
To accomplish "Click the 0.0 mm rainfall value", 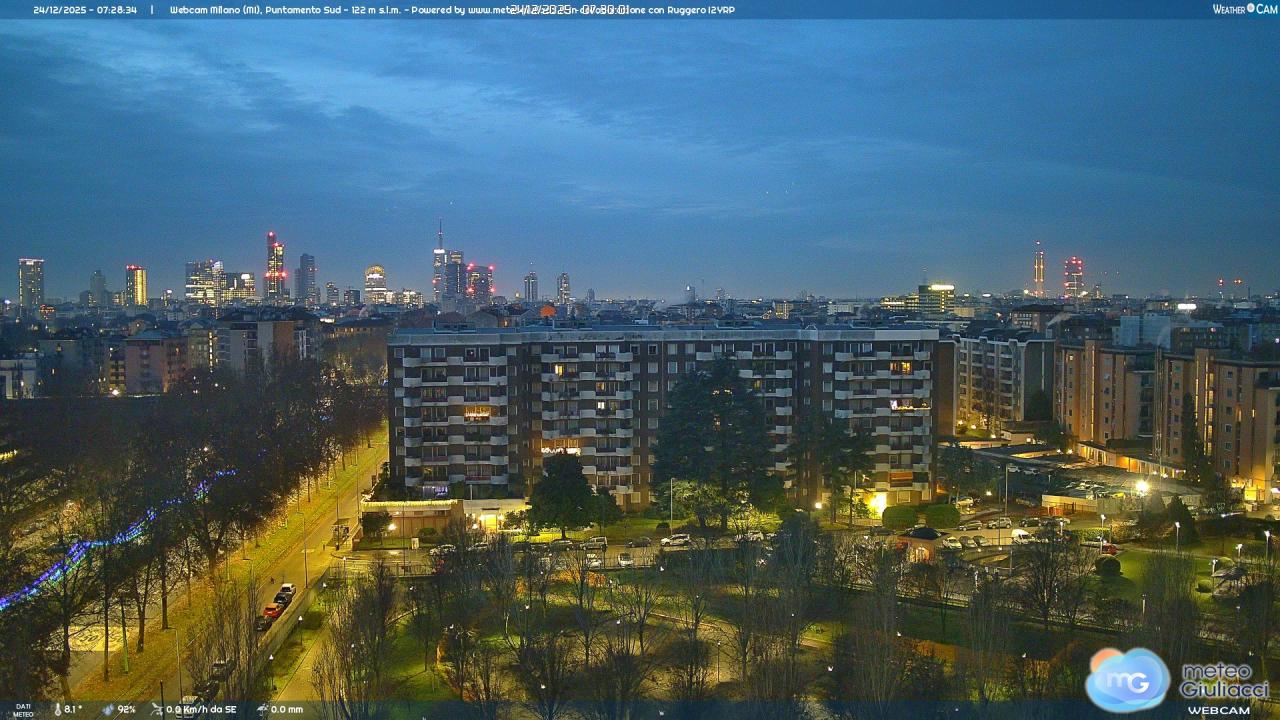I will [x=287, y=709].
